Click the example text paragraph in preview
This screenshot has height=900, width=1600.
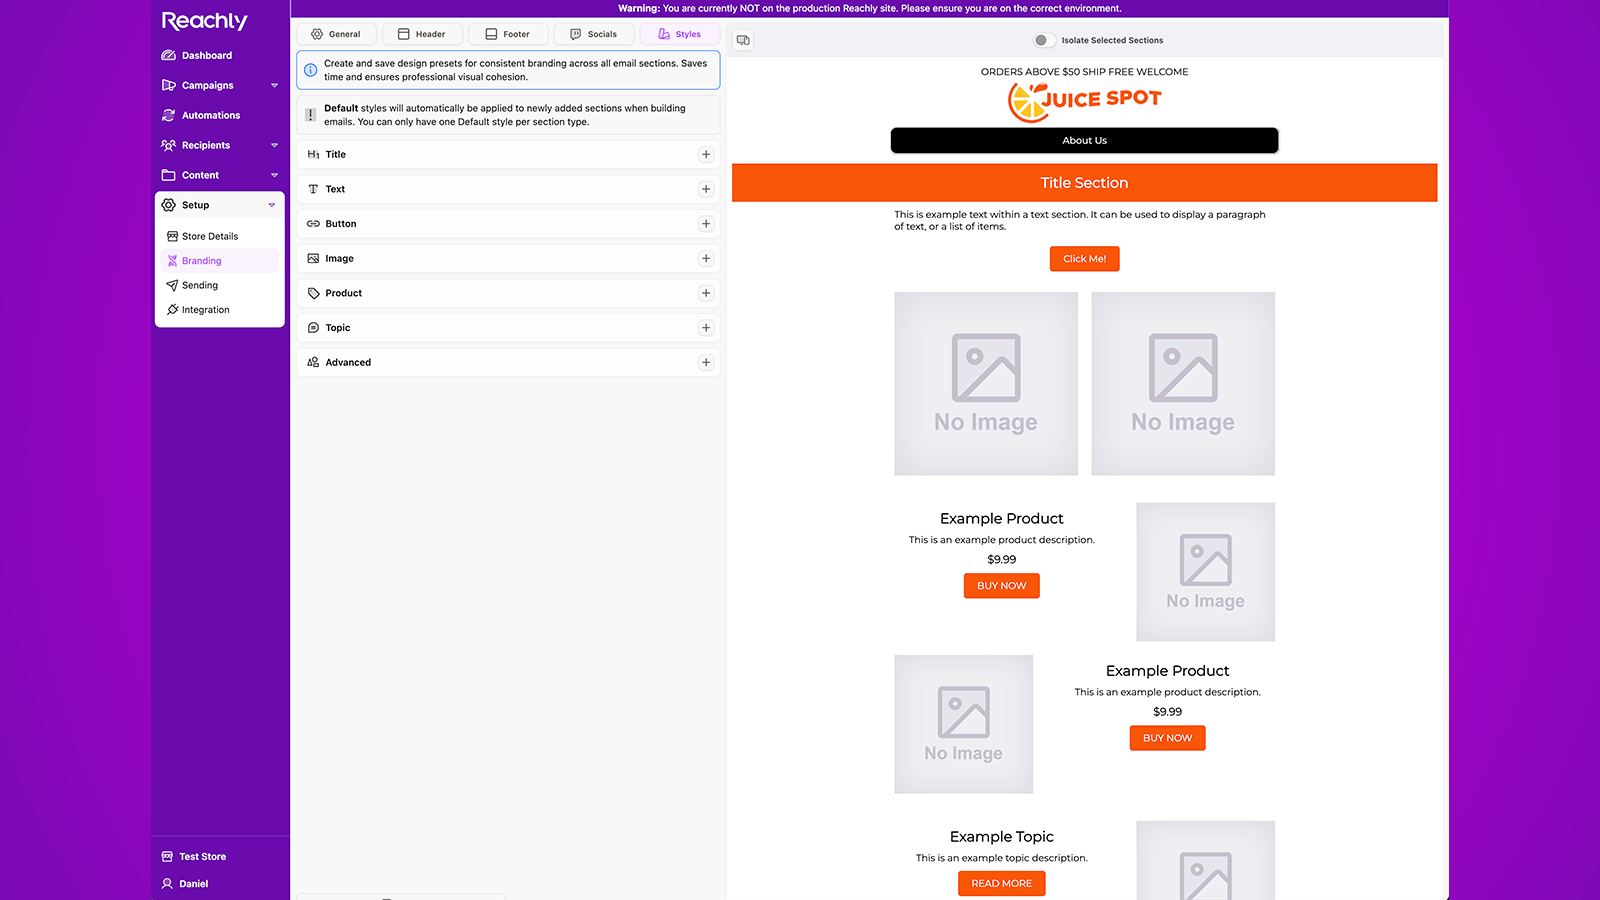point(1080,221)
